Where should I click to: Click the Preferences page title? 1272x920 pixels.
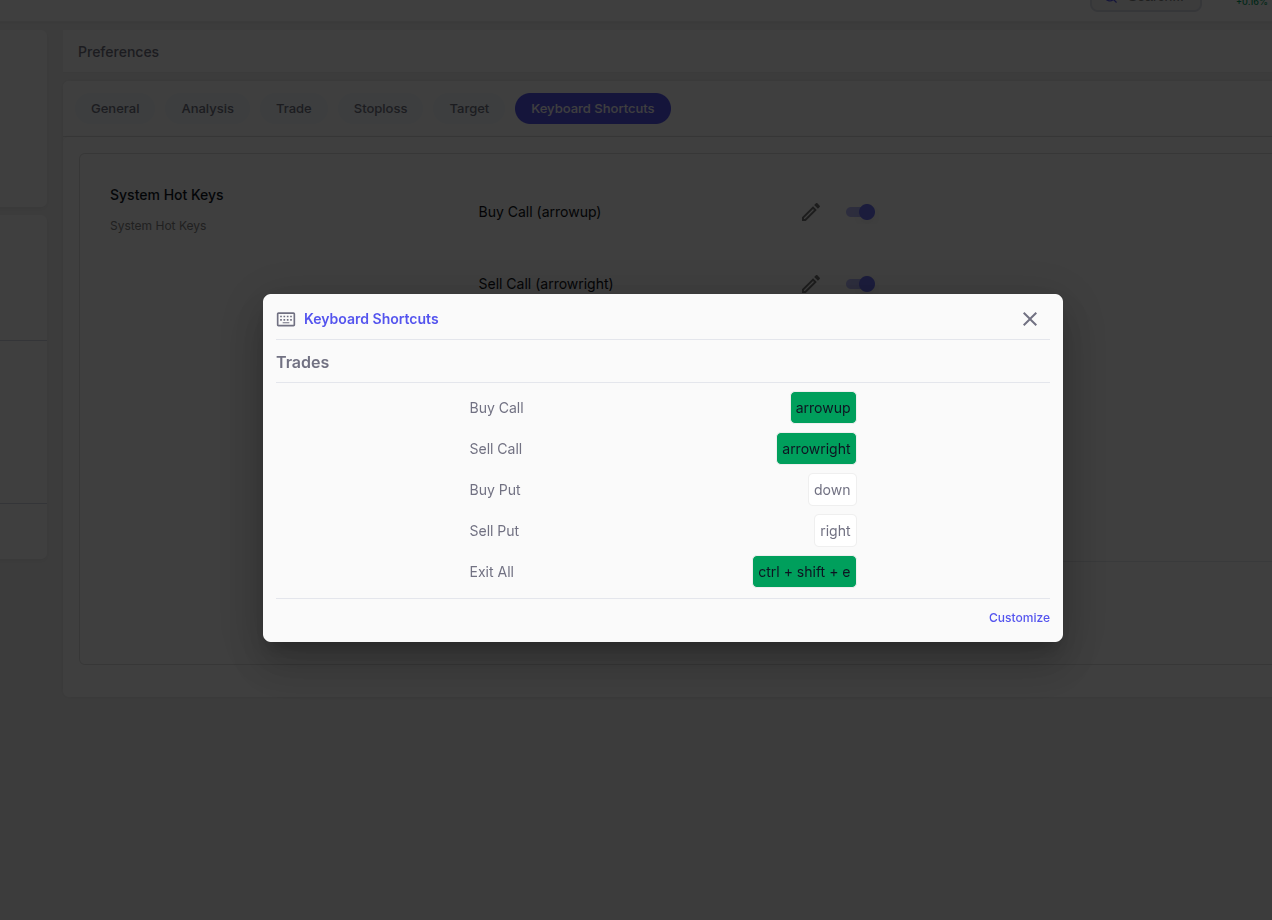[x=118, y=52]
